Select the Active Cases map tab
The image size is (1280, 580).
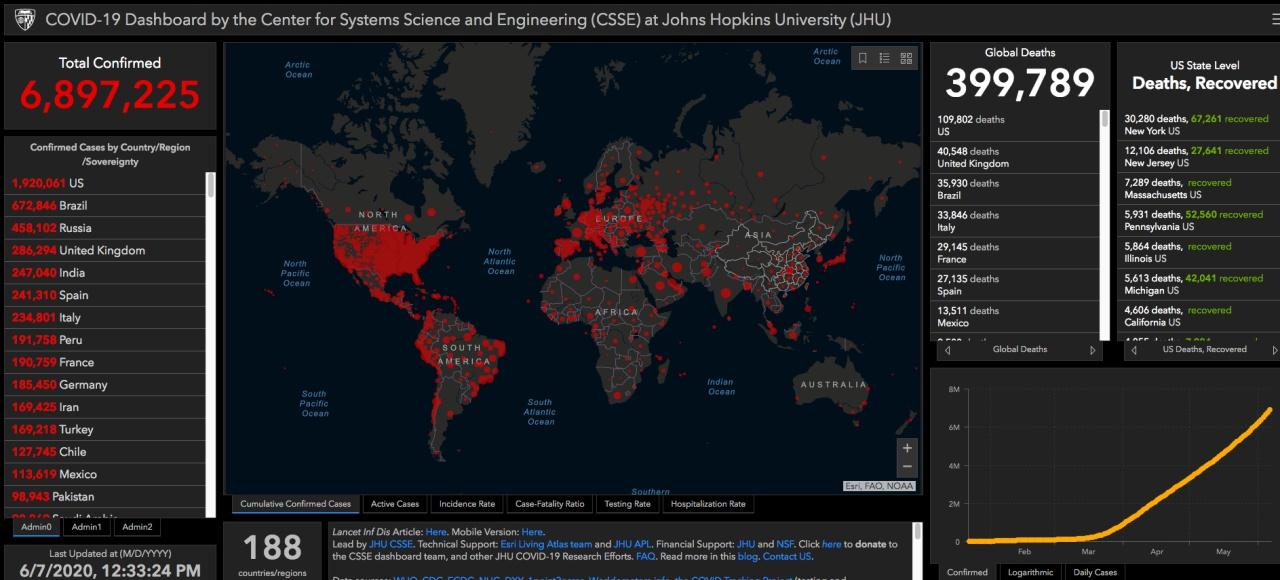coord(395,504)
